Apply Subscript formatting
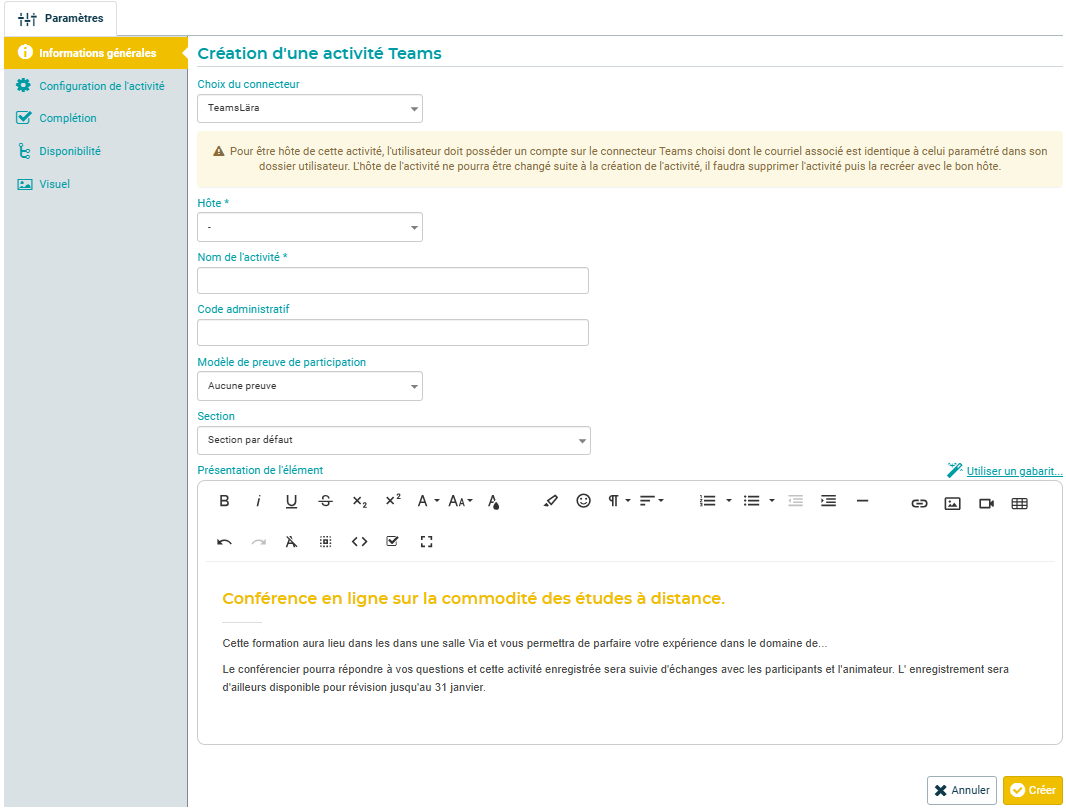1066x808 pixels. 360,502
